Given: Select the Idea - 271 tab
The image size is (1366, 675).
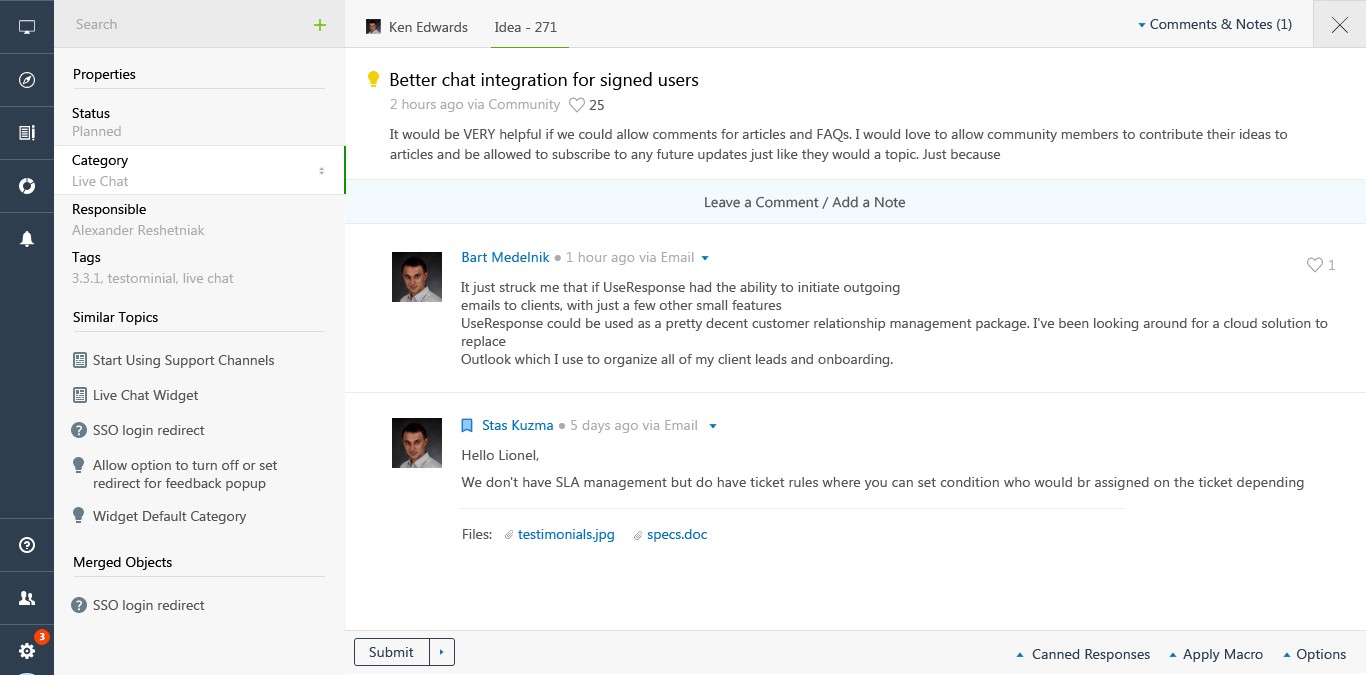Looking at the screenshot, I should coord(525,27).
